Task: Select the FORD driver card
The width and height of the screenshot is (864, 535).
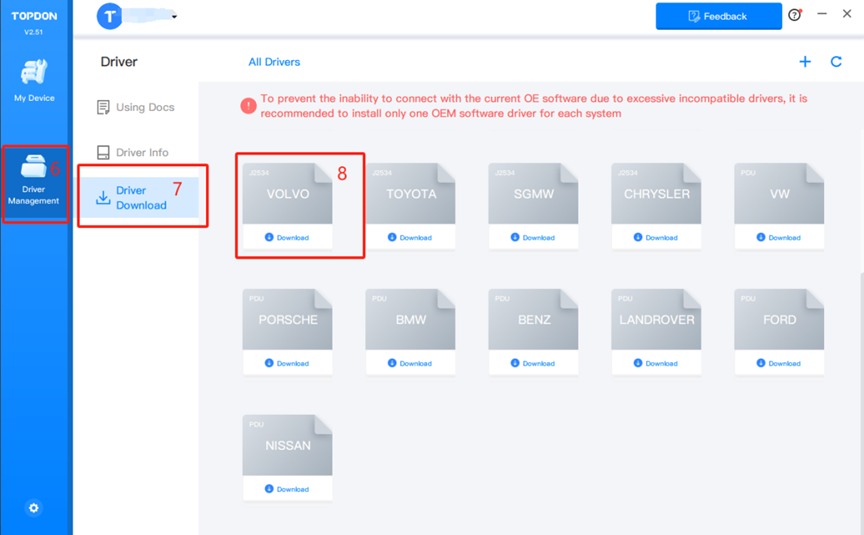Action: point(779,319)
